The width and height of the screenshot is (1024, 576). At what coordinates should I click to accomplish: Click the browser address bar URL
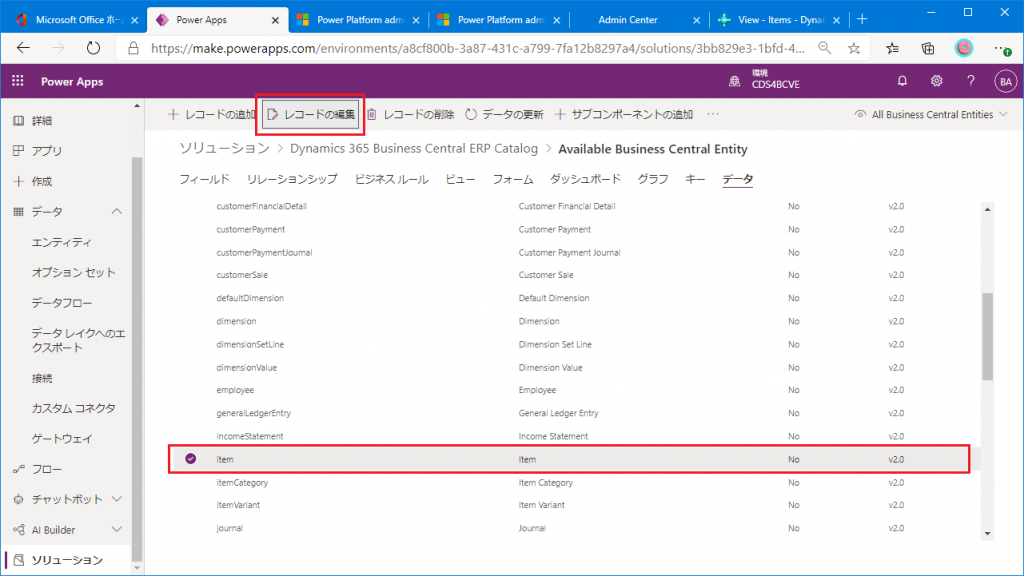point(477,48)
